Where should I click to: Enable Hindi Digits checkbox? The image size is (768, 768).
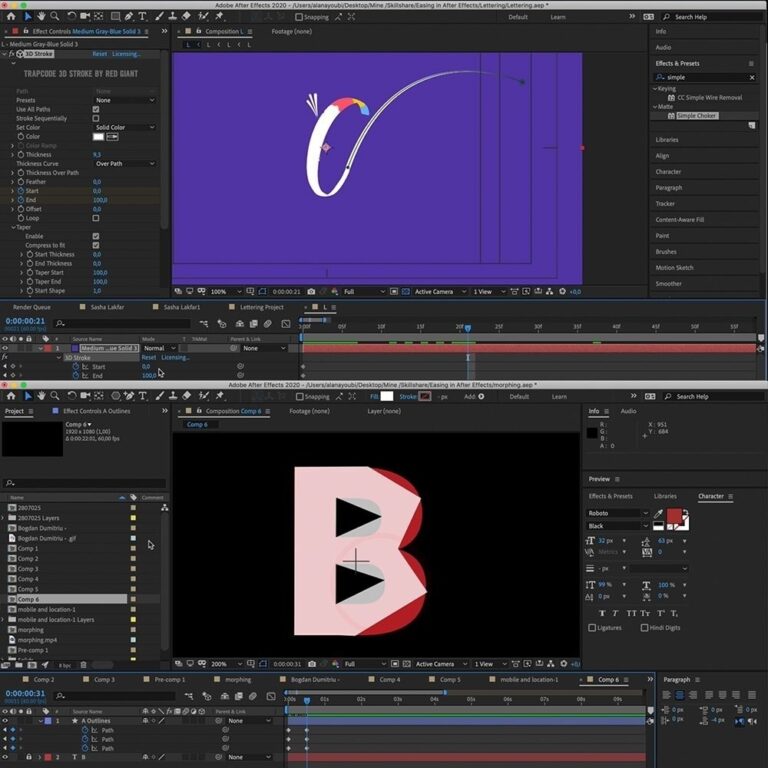[644, 627]
